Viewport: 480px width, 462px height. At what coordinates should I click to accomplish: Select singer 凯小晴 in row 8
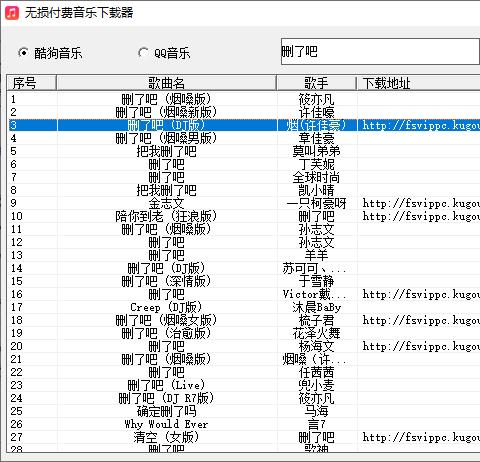pos(316,190)
